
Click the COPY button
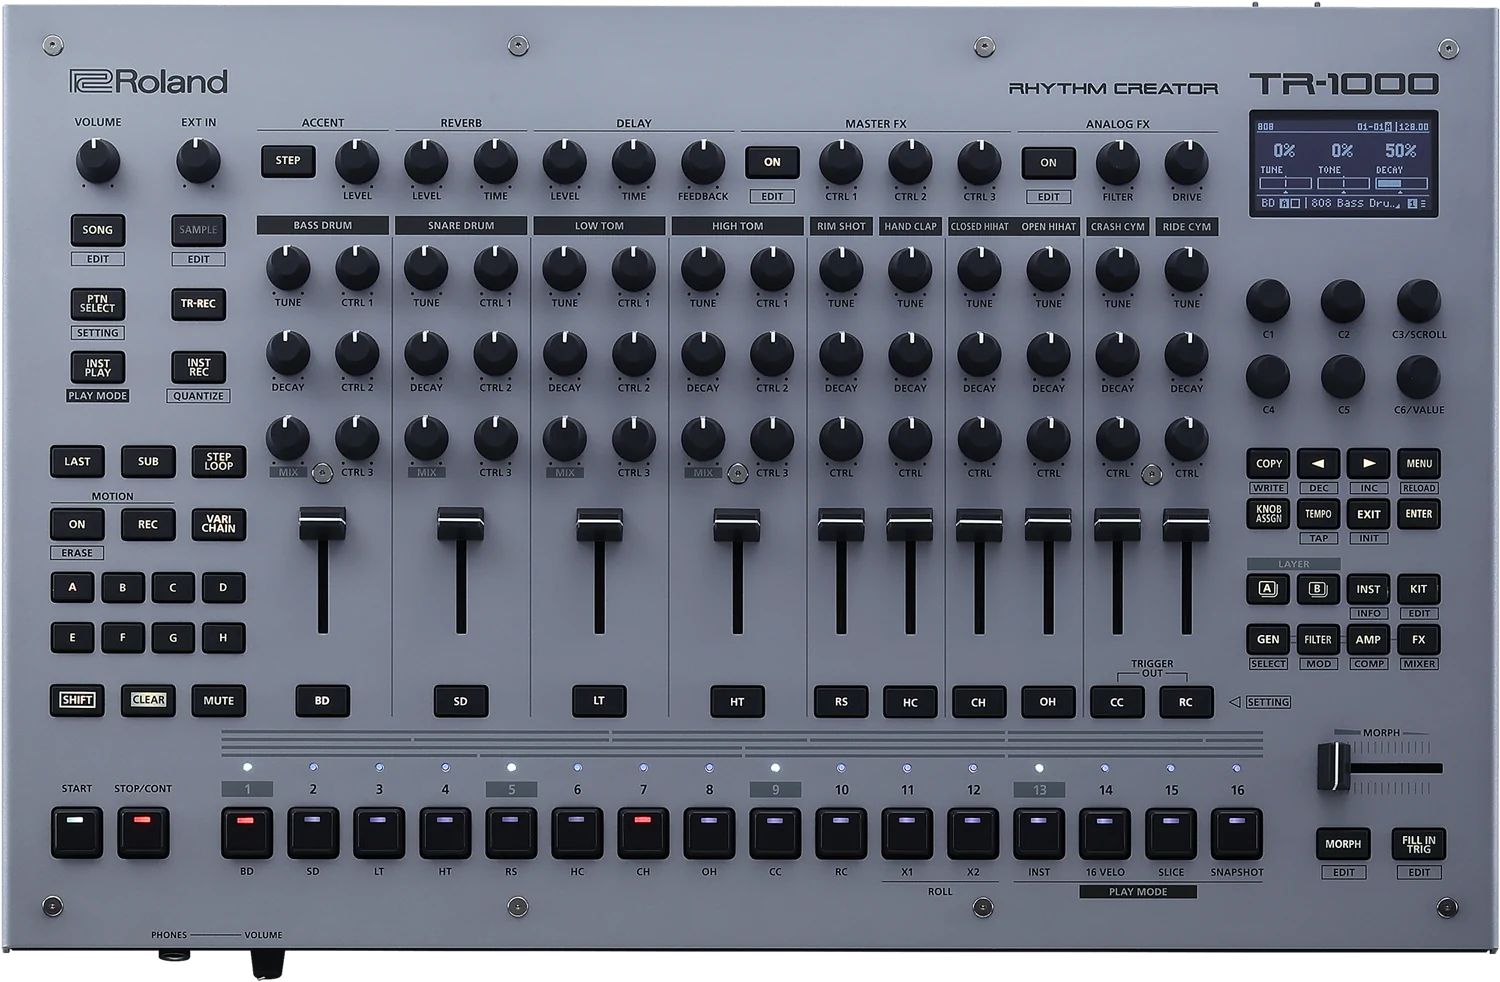coord(1268,463)
